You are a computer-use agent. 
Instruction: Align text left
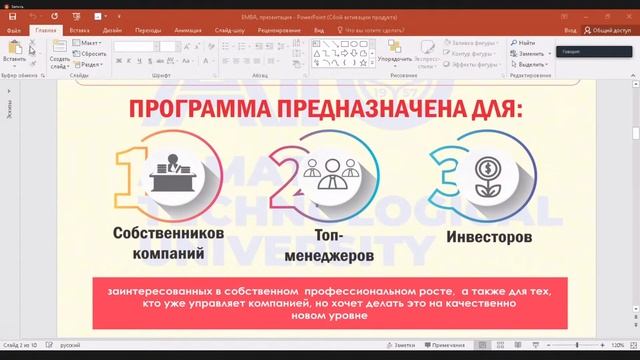[x=226, y=61]
